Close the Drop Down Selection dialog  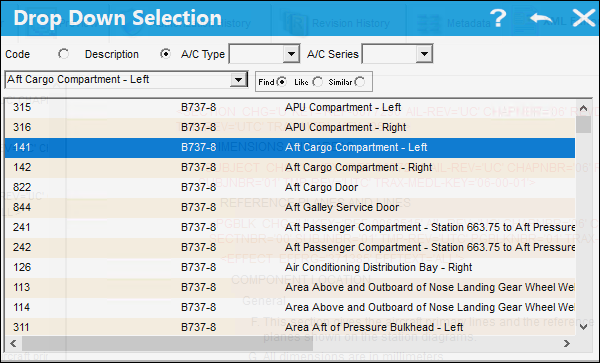(584, 18)
